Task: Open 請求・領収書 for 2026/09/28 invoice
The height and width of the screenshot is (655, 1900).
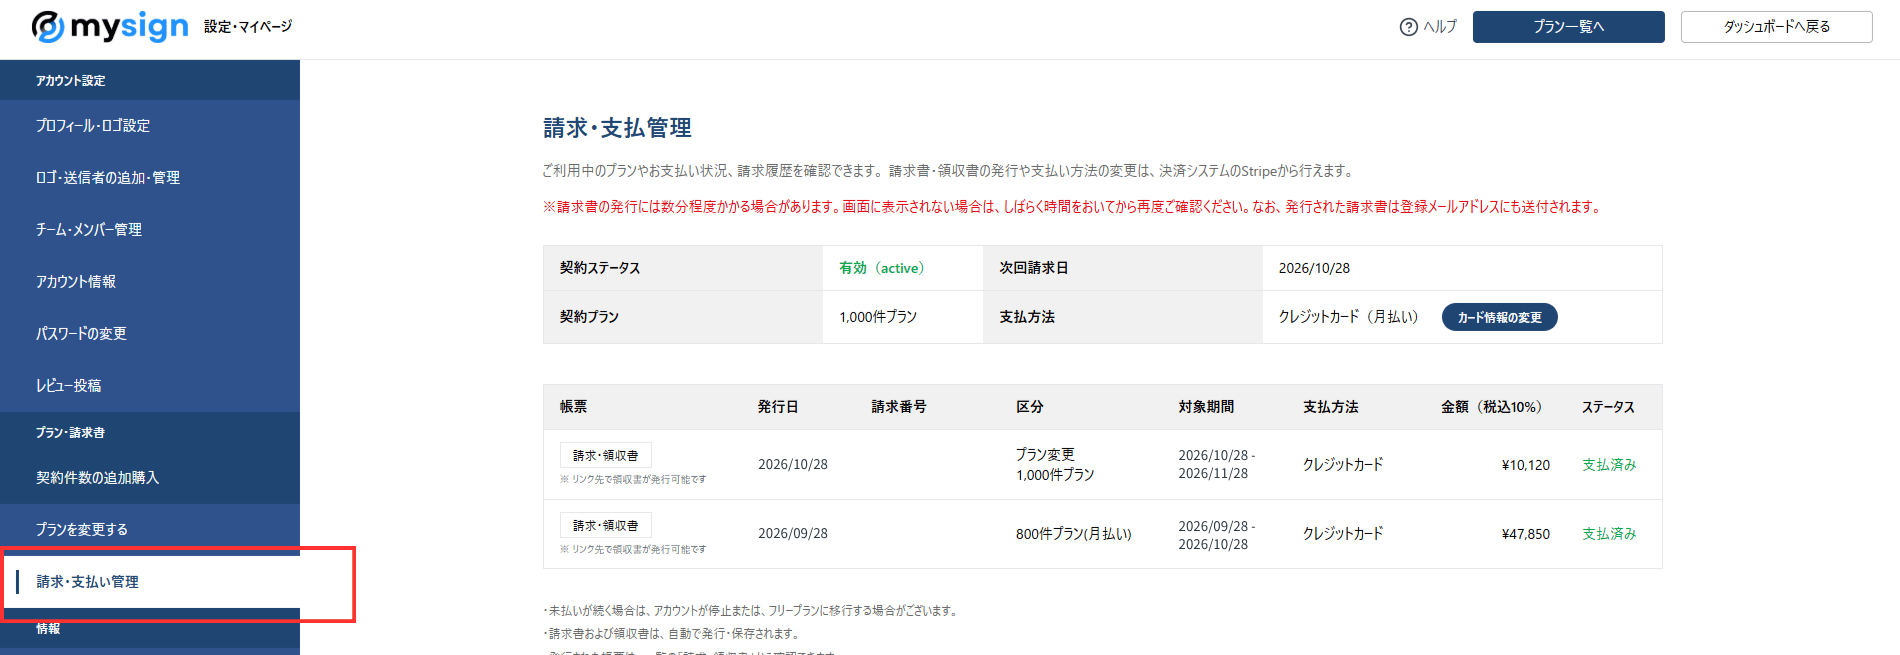Action: (x=605, y=525)
